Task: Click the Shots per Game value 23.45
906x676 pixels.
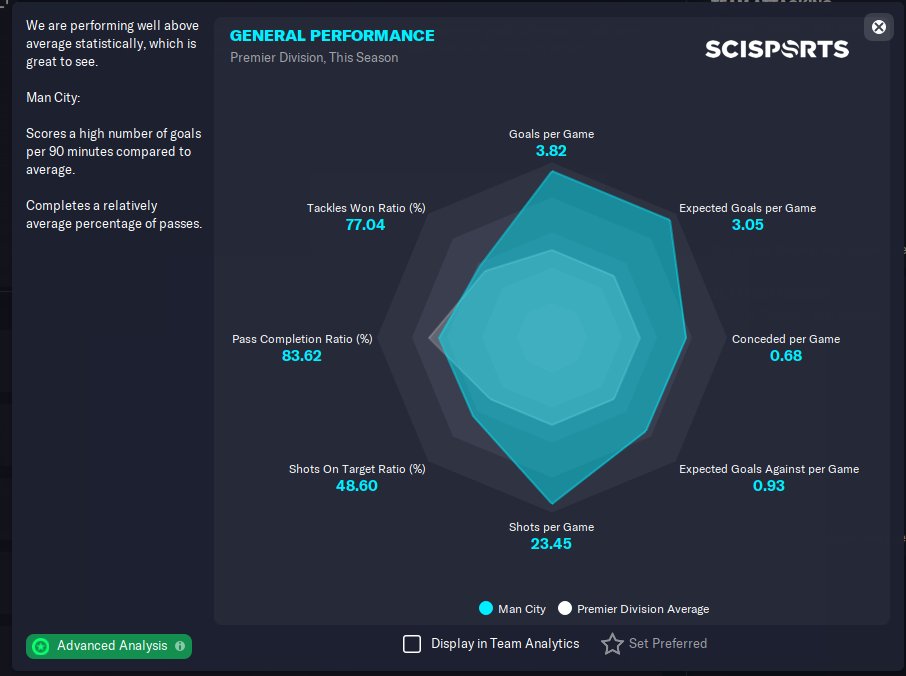Action: (x=551, y=544)
